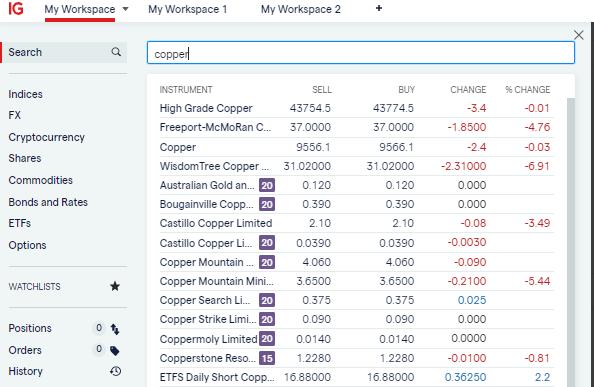Open the My Workspace dropdown arrow
Screen dimensions: 594x387
click(125, 9)
